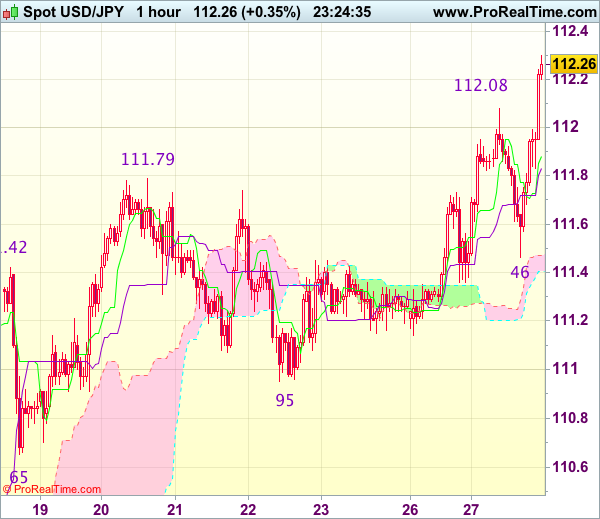Click the 111.79 high annotation
The height and width of the screenshot is (519, 600).
point(148,159)
